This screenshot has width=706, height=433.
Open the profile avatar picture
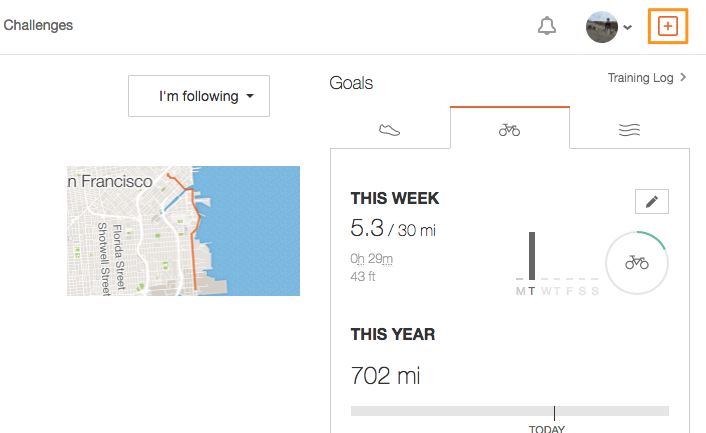pos(602,27)
